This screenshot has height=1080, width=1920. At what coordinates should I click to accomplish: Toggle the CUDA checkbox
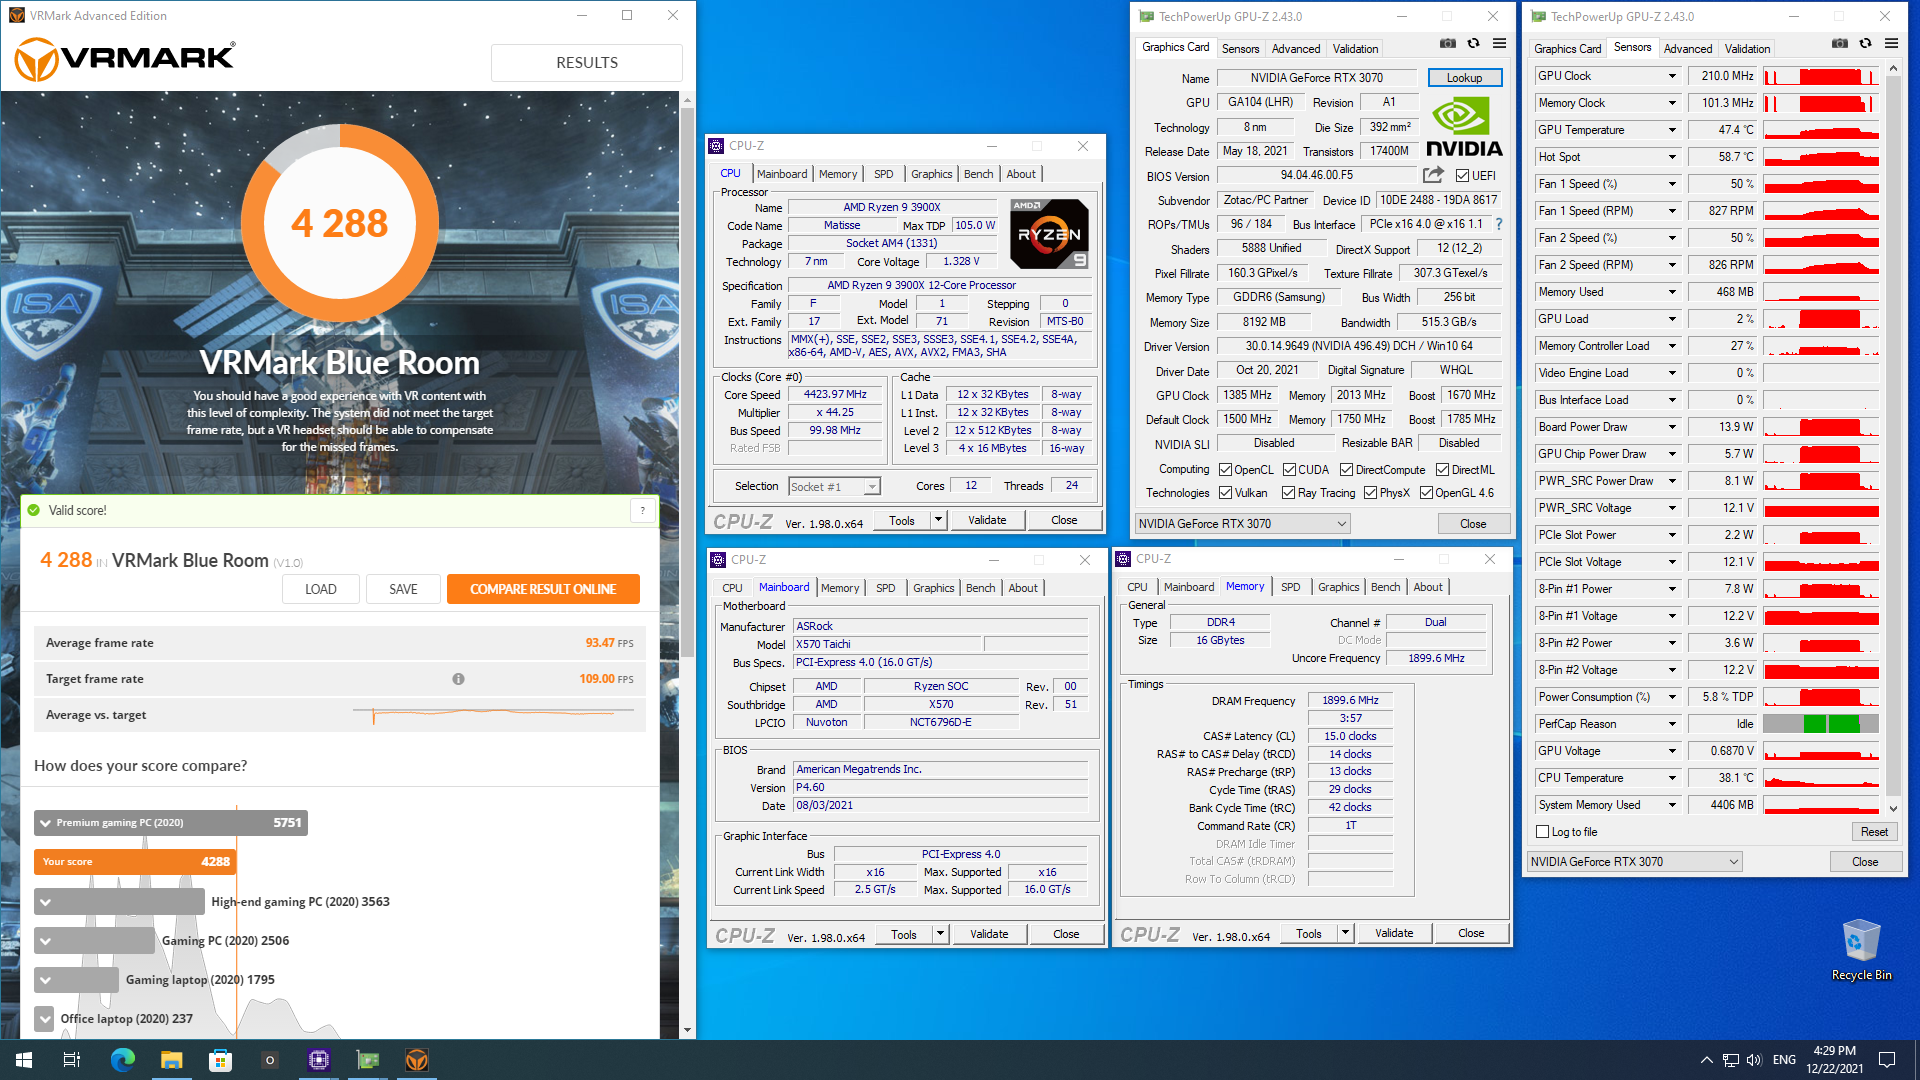[1289, 470]
